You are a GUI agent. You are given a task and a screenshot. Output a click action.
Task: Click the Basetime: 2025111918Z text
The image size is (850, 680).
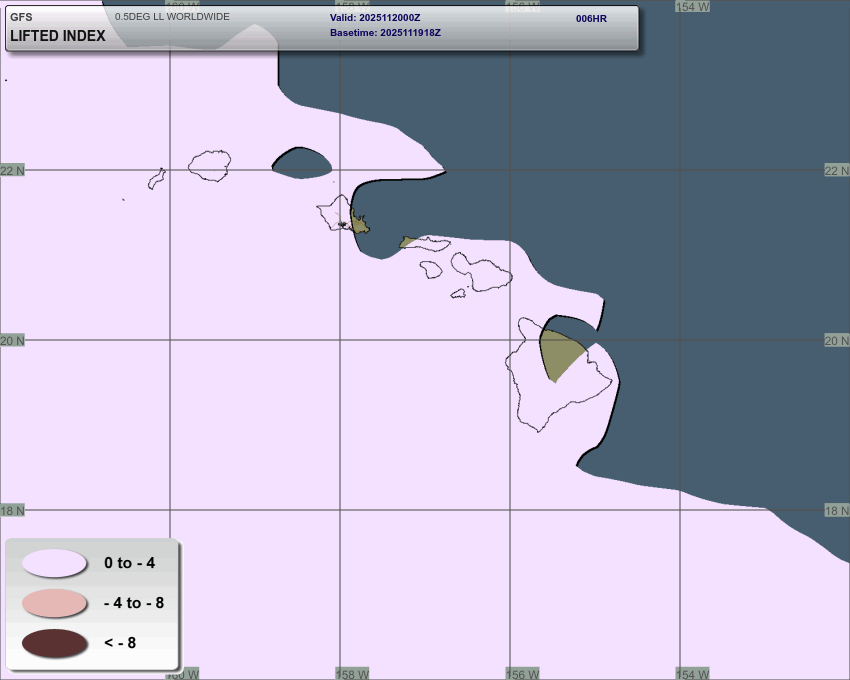point(385,33)
